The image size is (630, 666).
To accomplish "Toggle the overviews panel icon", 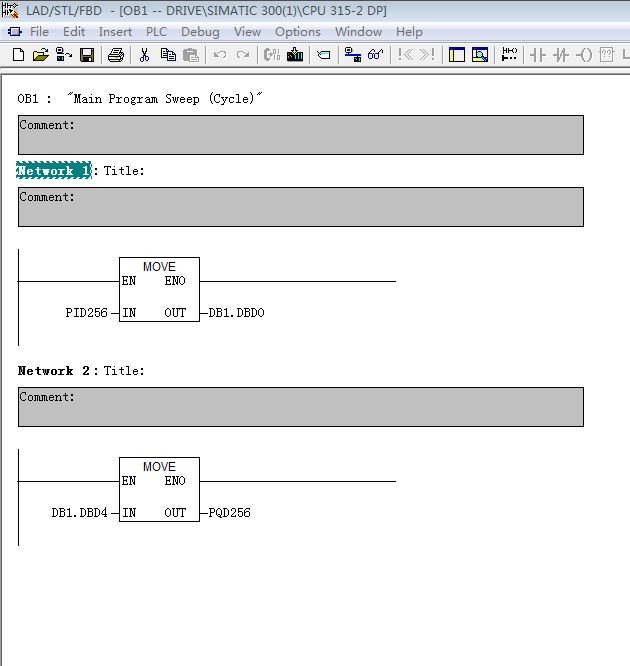I will (x=457, y=55).
